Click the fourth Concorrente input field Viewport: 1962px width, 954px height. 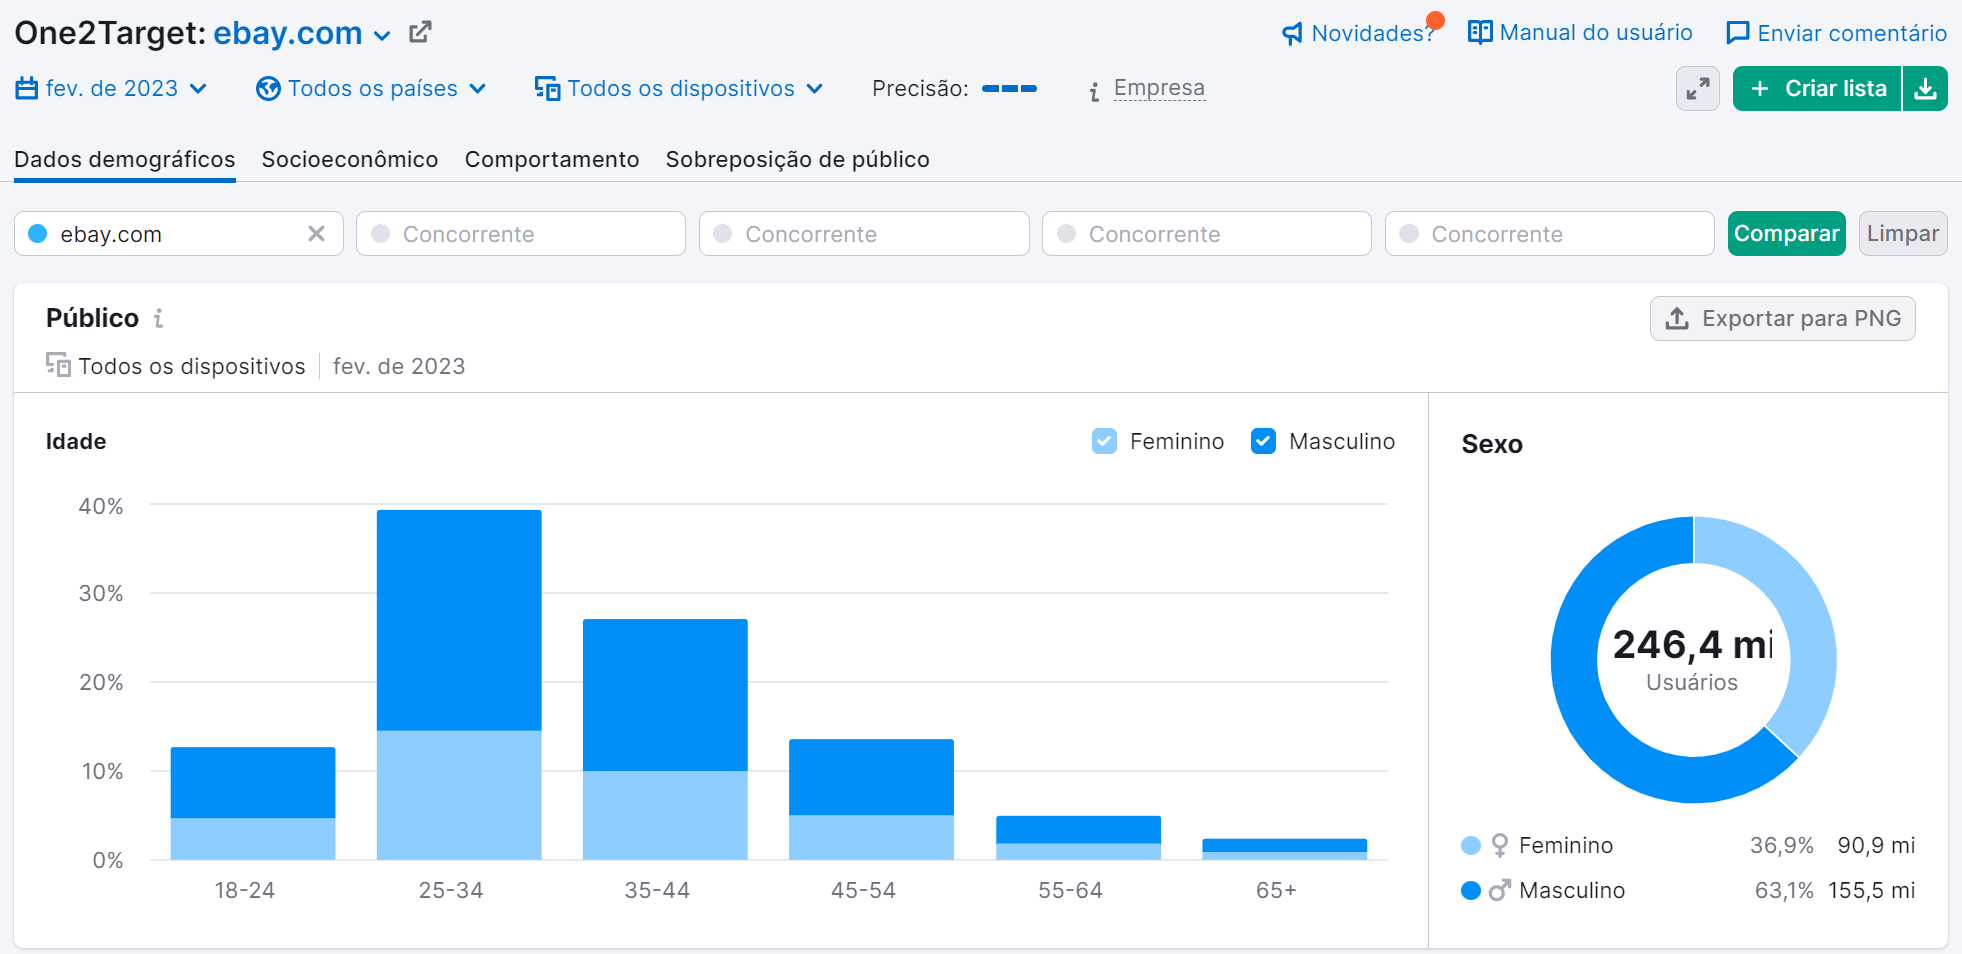(1550, 233)
